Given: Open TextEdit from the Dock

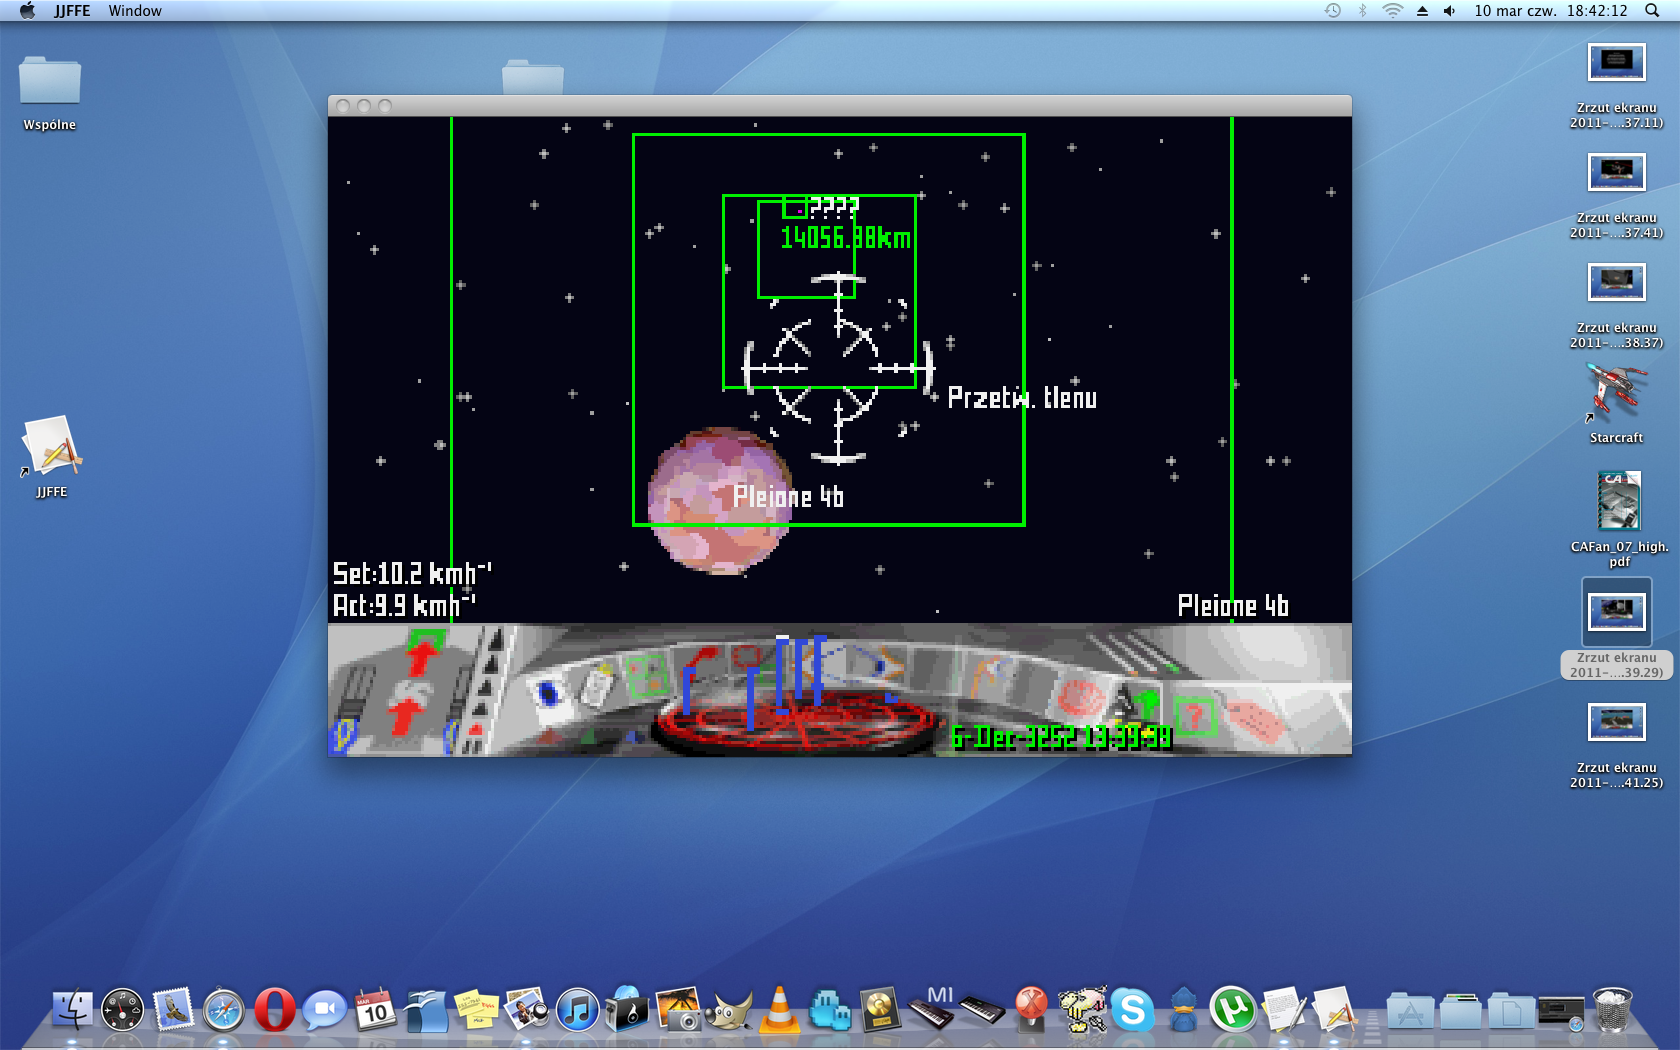Looking at the screenshot, I should [x=1284, y=1010].
